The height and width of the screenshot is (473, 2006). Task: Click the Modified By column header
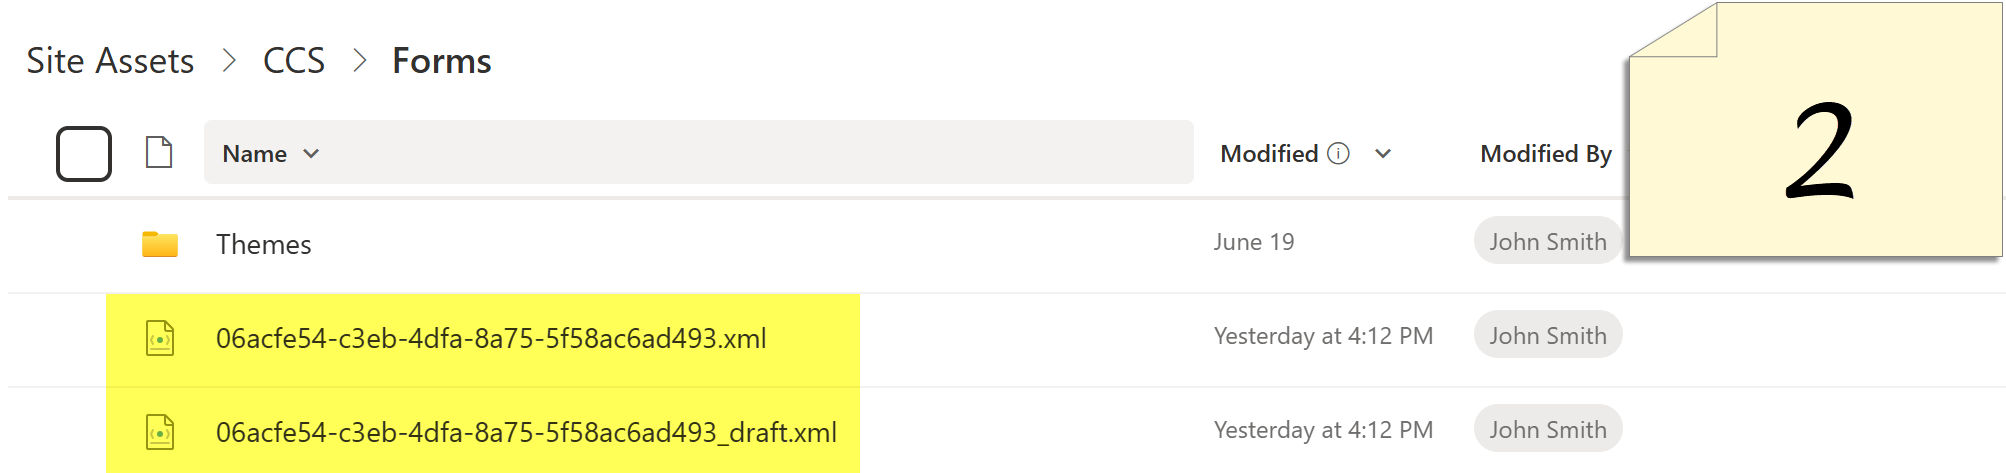1546,154
